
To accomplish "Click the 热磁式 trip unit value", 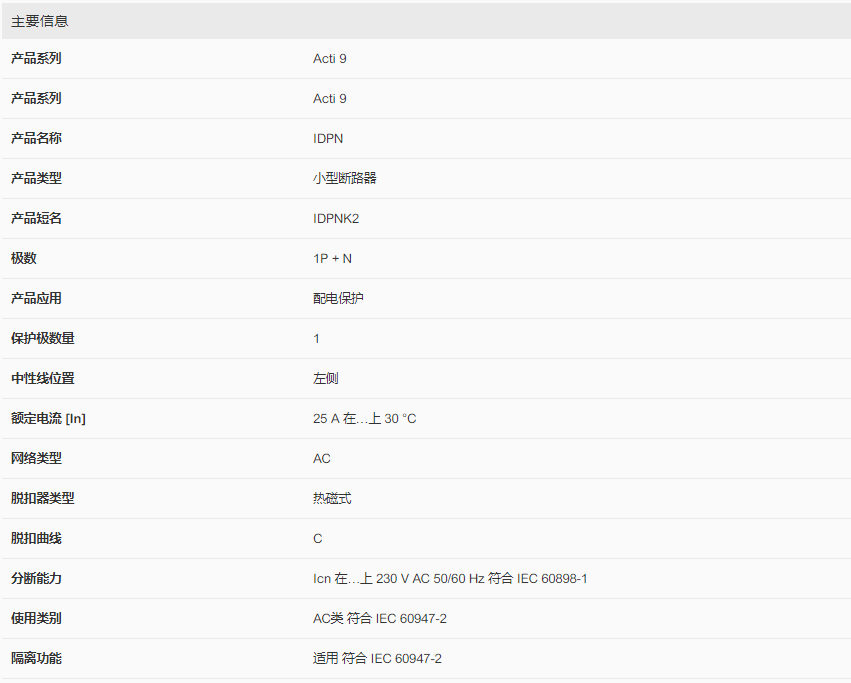I will (332, 498).
